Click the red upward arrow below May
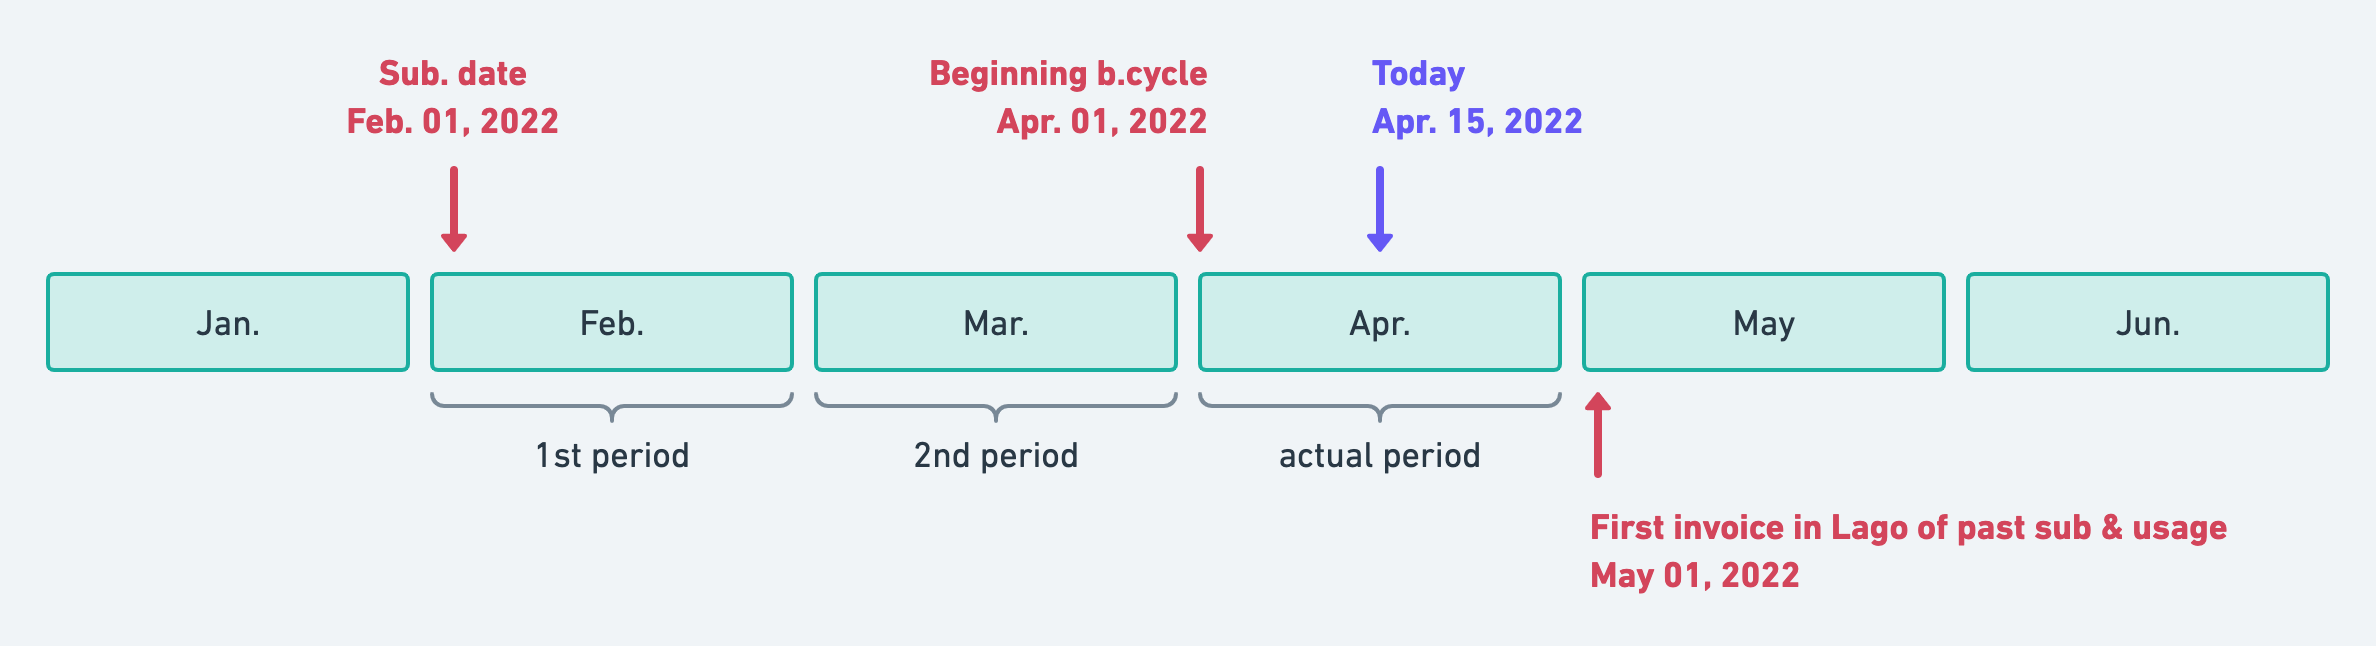 coord(1598,435)
